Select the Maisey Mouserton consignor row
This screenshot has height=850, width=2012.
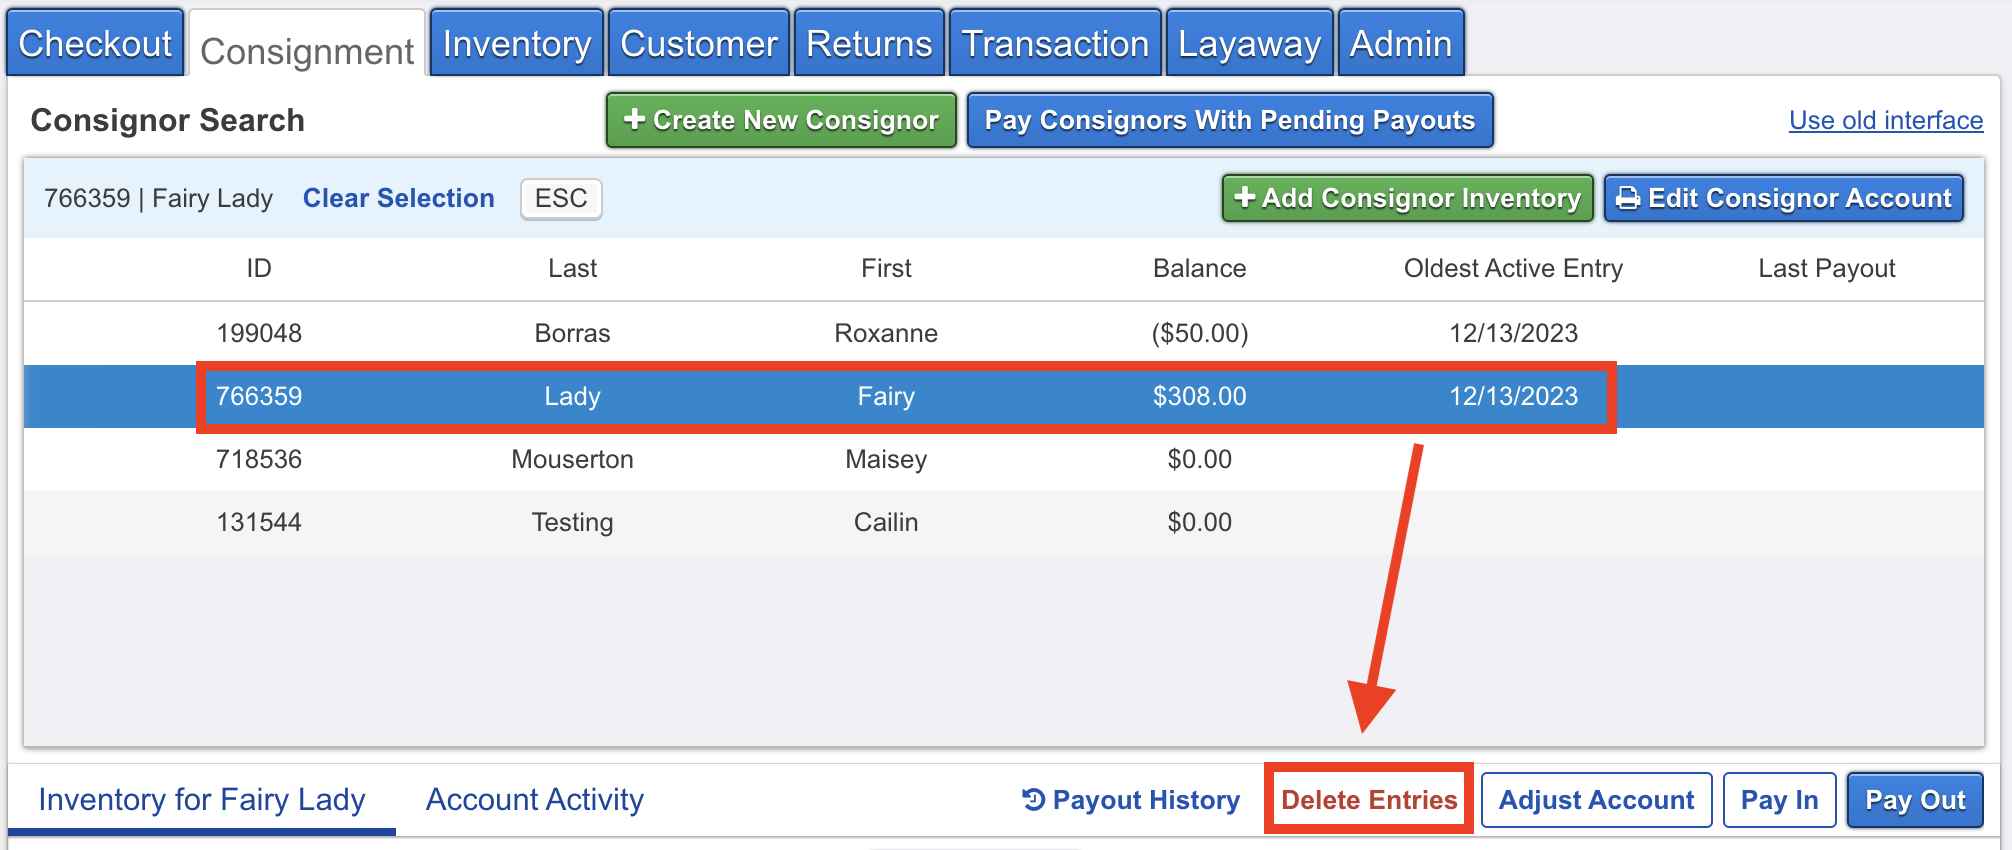click(x=1004, y=459)
